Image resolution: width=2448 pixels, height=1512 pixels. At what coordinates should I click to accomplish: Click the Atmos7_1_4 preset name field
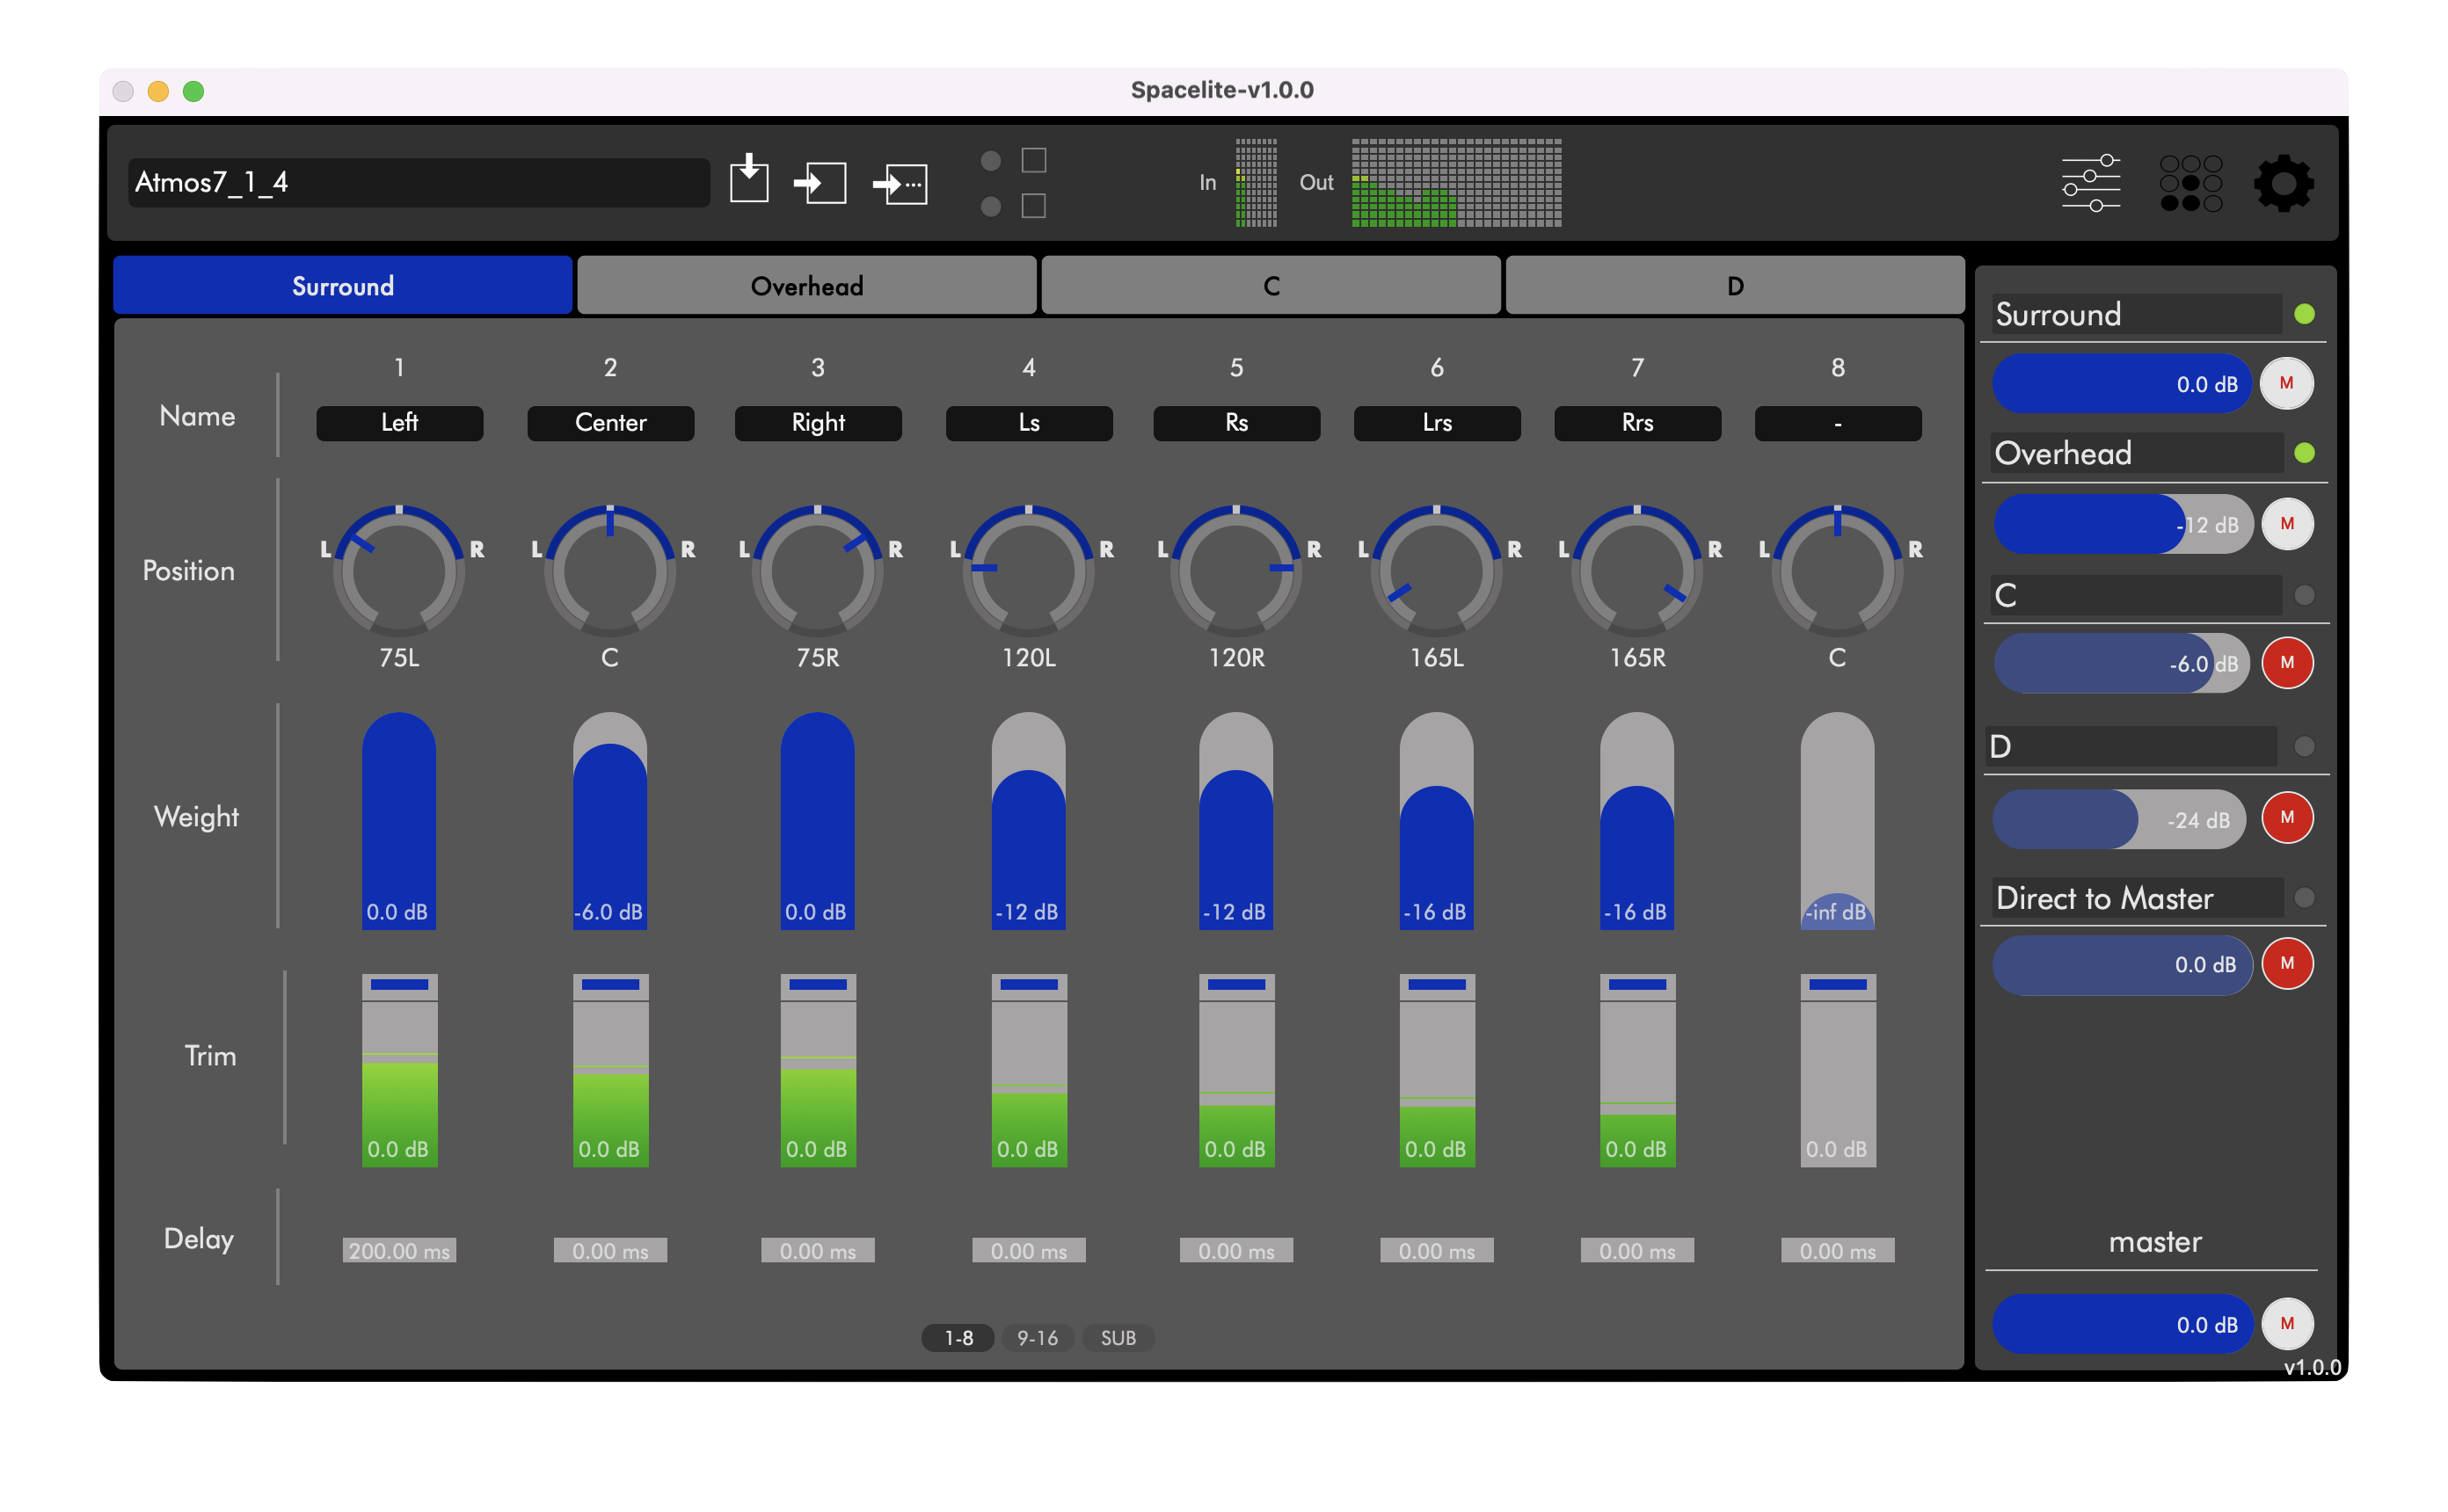coord(418,182)
